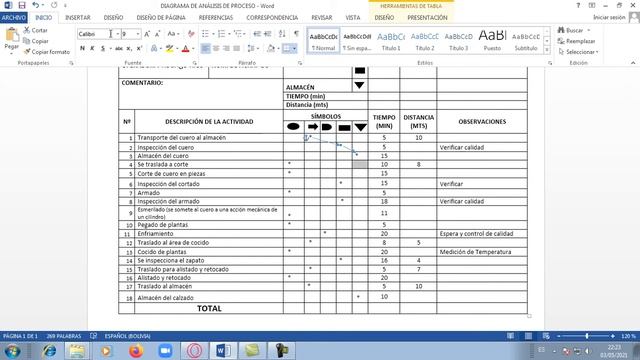Open Zoom app from taskbar
This screenshot has height=360, width=640.
point(165,351)
